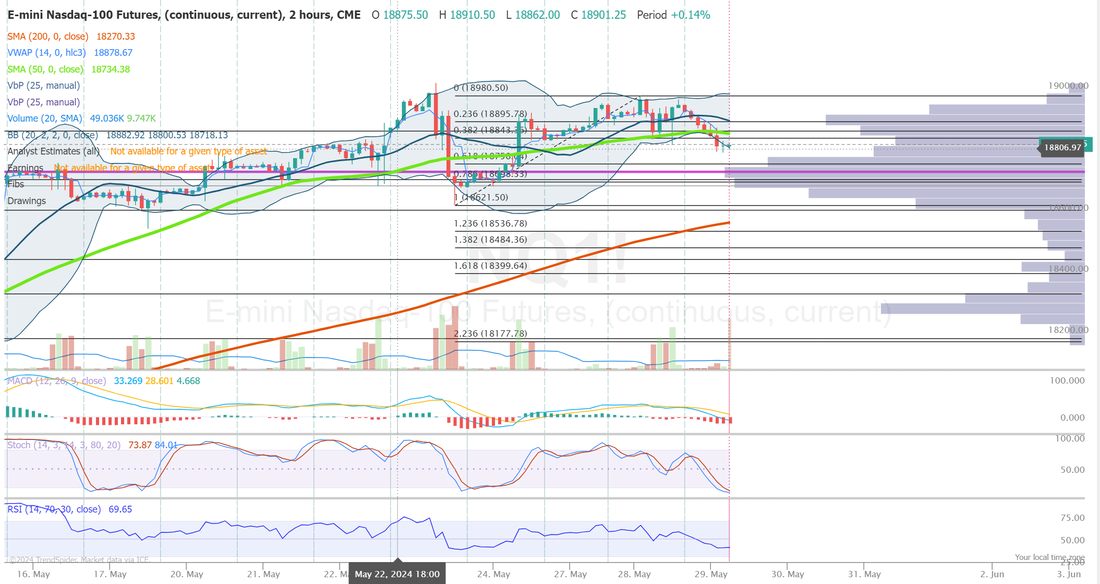Viewport: 1100px width, 584px height.
Task: Click the MACD 100.000 axis label
Action: [x=1067, y=380]
